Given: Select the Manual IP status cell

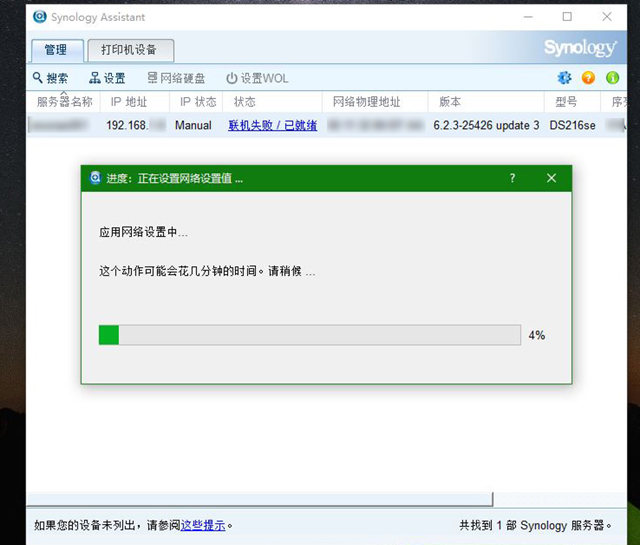Looking at the screenshot, I should (193, 125).
